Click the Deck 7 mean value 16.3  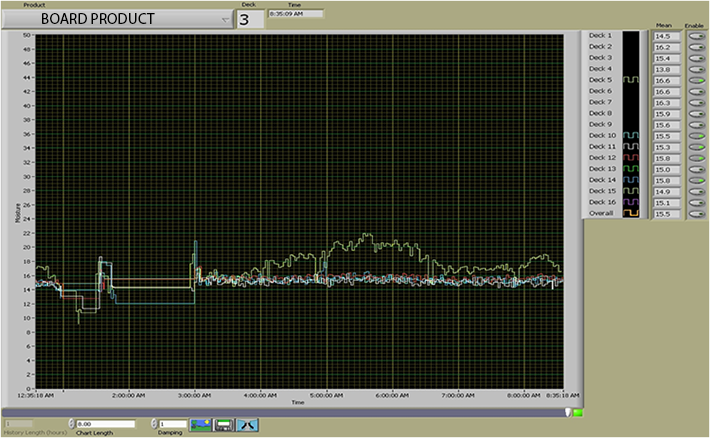pyautogui.click(x=667, y=103)
